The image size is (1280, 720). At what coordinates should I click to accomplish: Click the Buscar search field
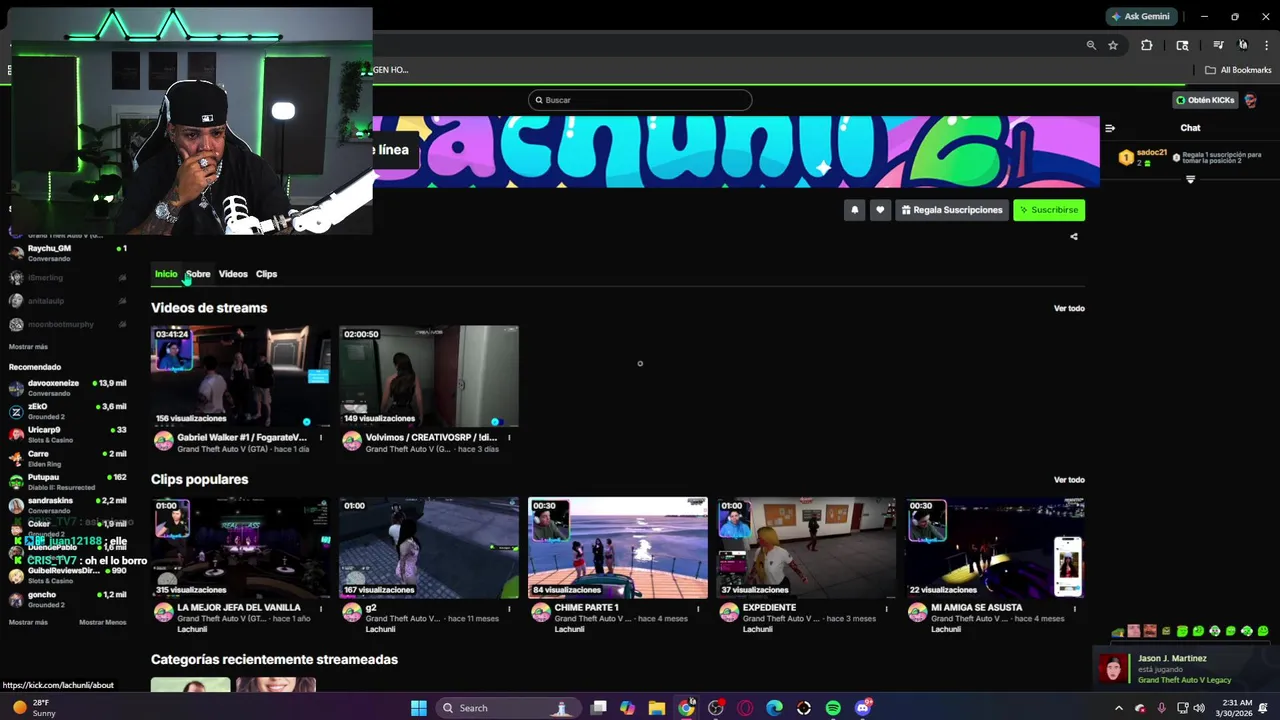click(640, 100)
